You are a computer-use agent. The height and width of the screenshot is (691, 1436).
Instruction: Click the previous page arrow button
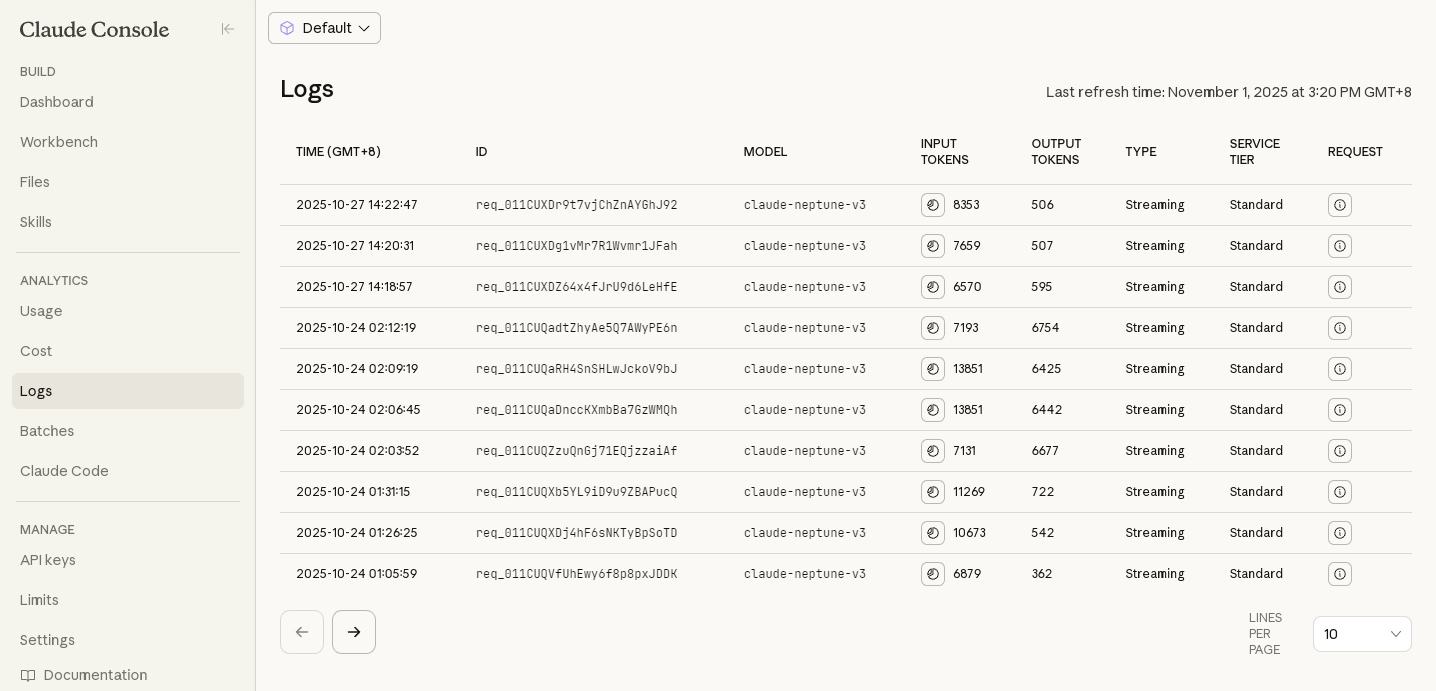(302, 632)
